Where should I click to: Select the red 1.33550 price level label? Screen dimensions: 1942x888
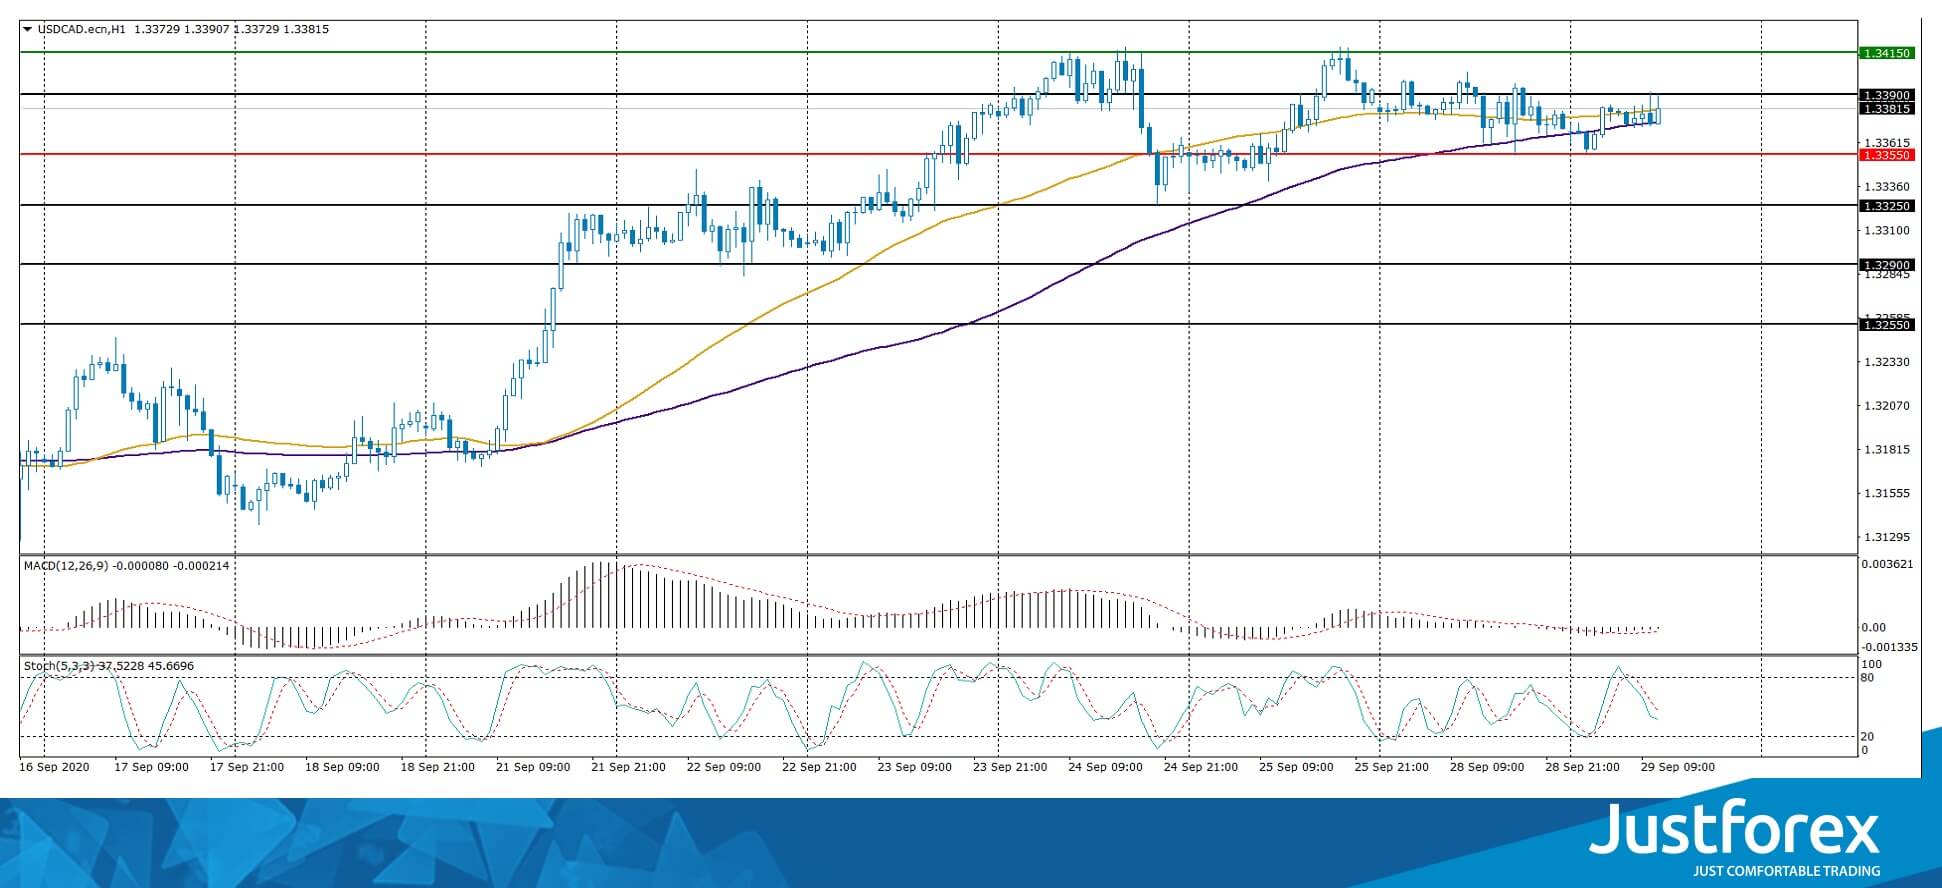1886,155
